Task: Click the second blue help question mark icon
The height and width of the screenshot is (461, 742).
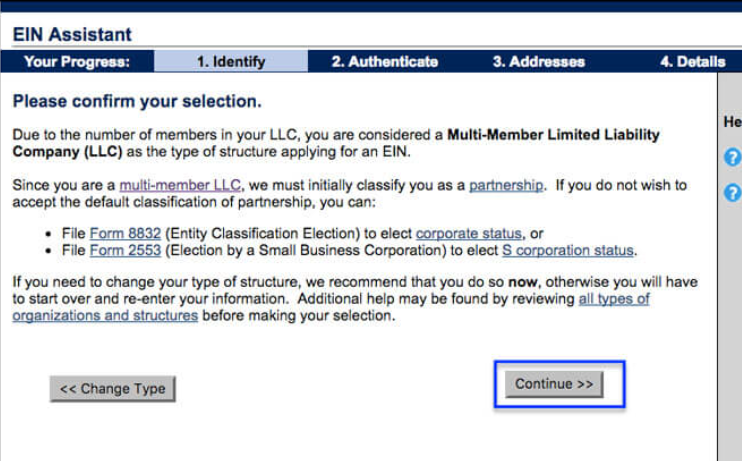Action: tap(732, 192)
